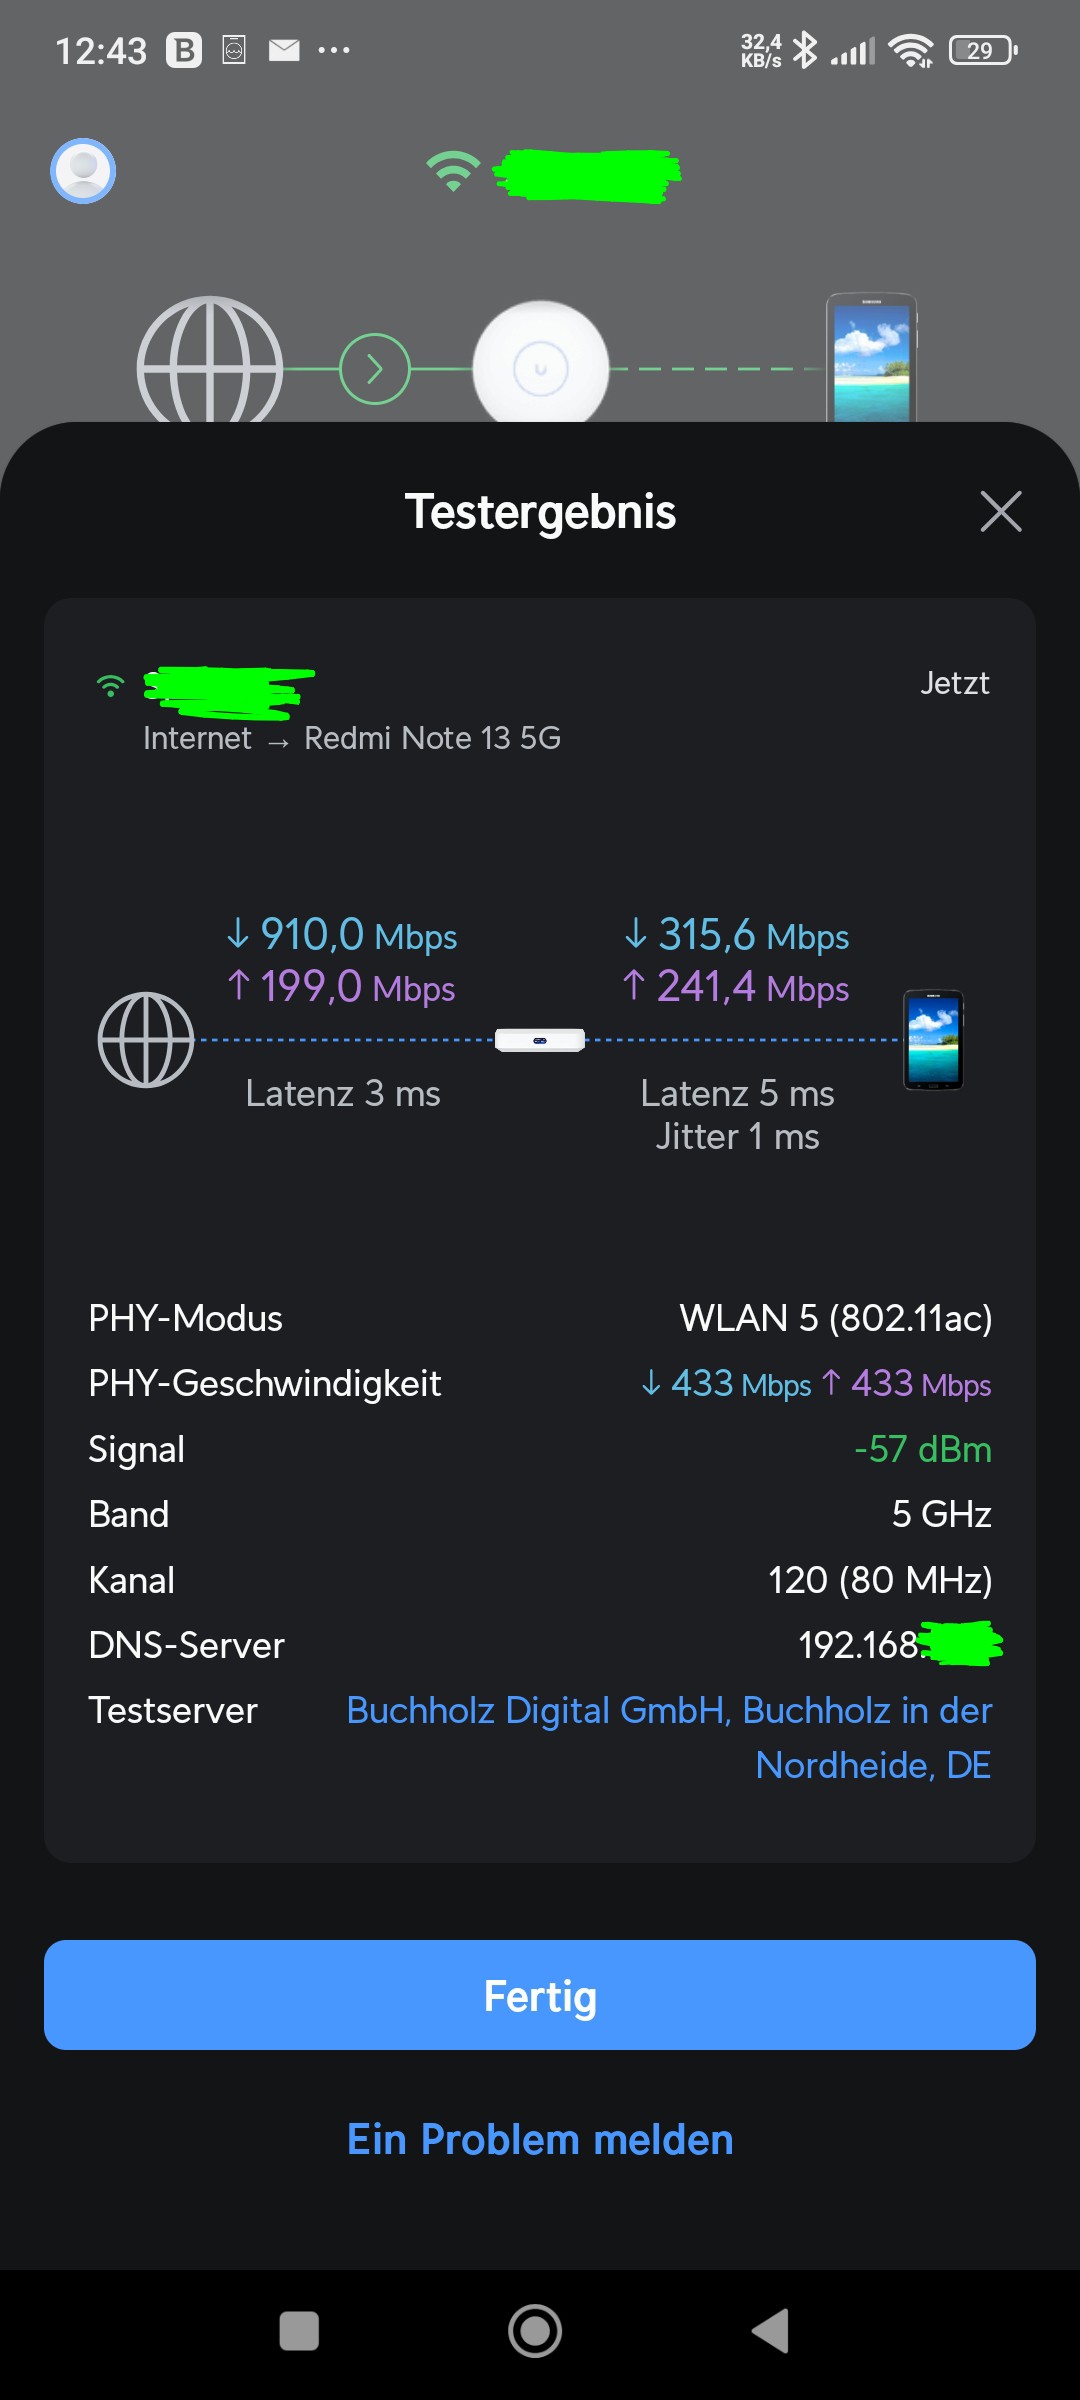Tap the access point device icon in results
The image size is (1080, 2400).
point(540,1040)
